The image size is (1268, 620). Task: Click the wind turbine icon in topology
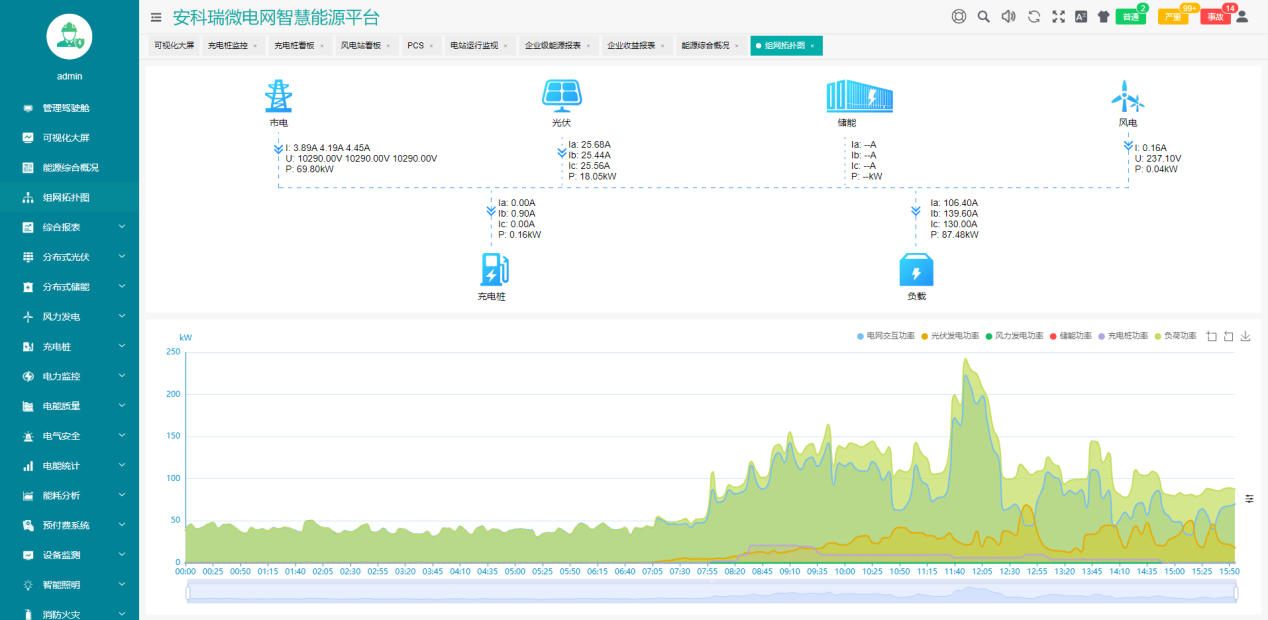1127,97
